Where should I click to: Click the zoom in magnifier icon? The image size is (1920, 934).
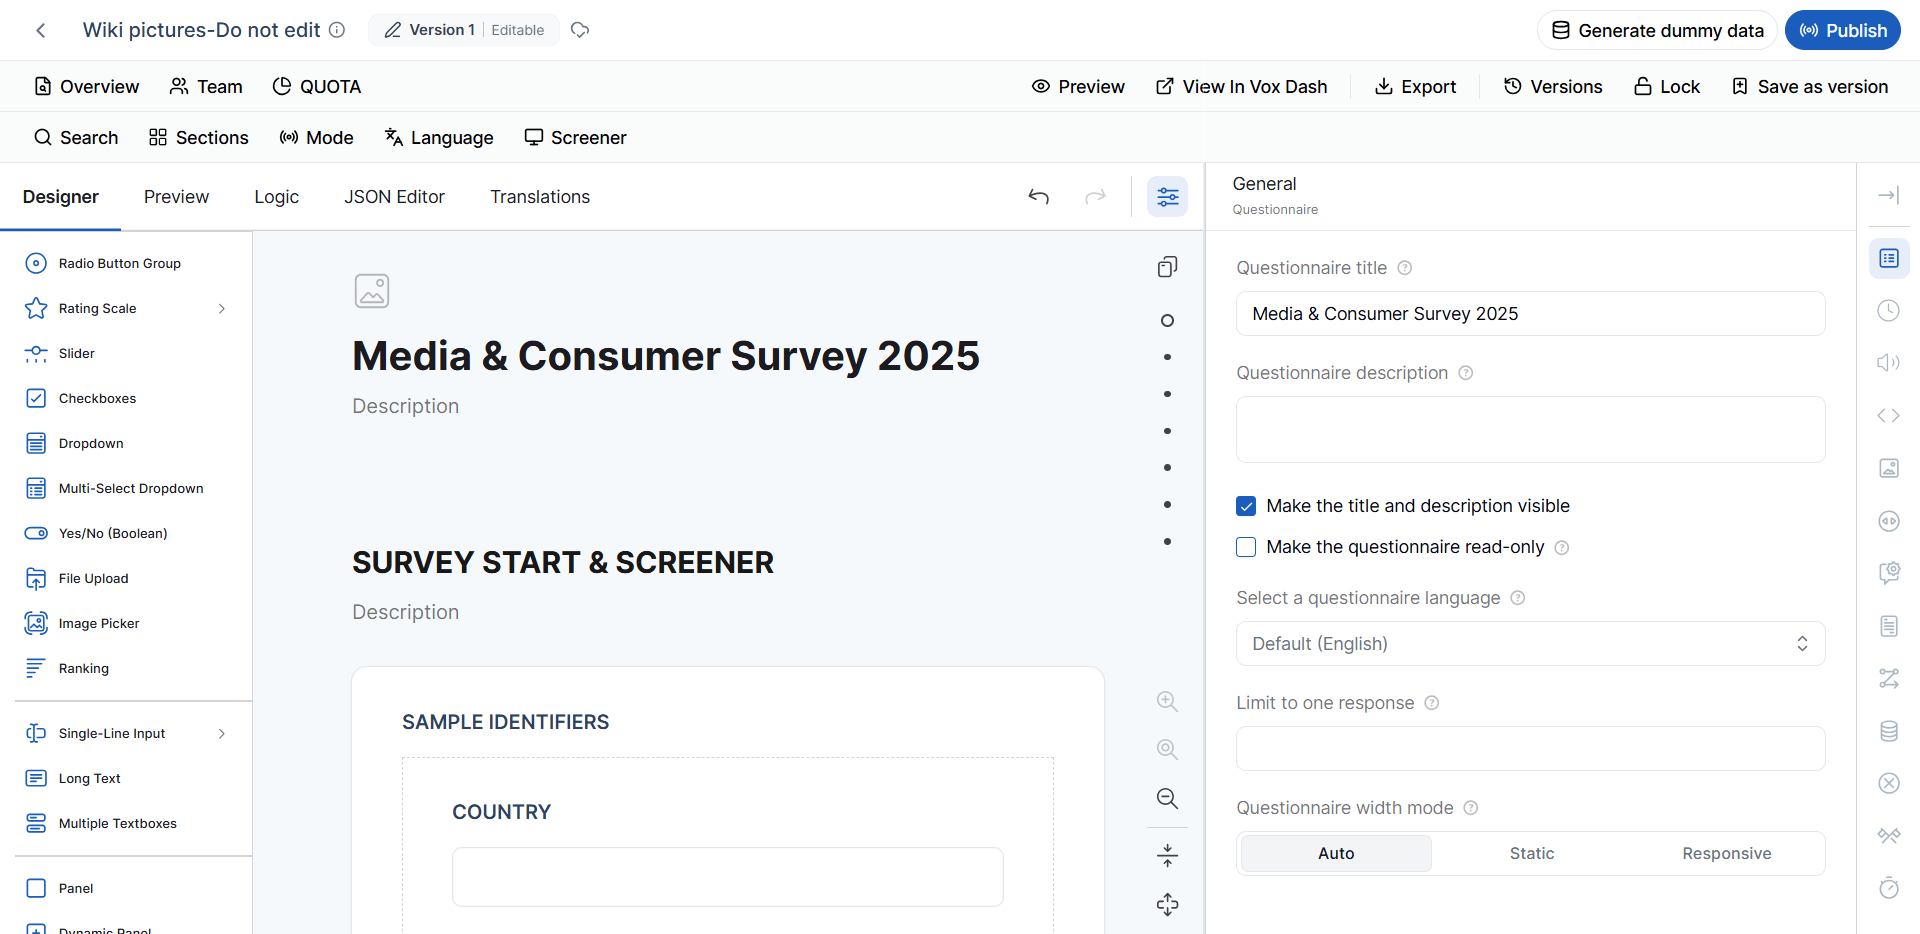1167,701
